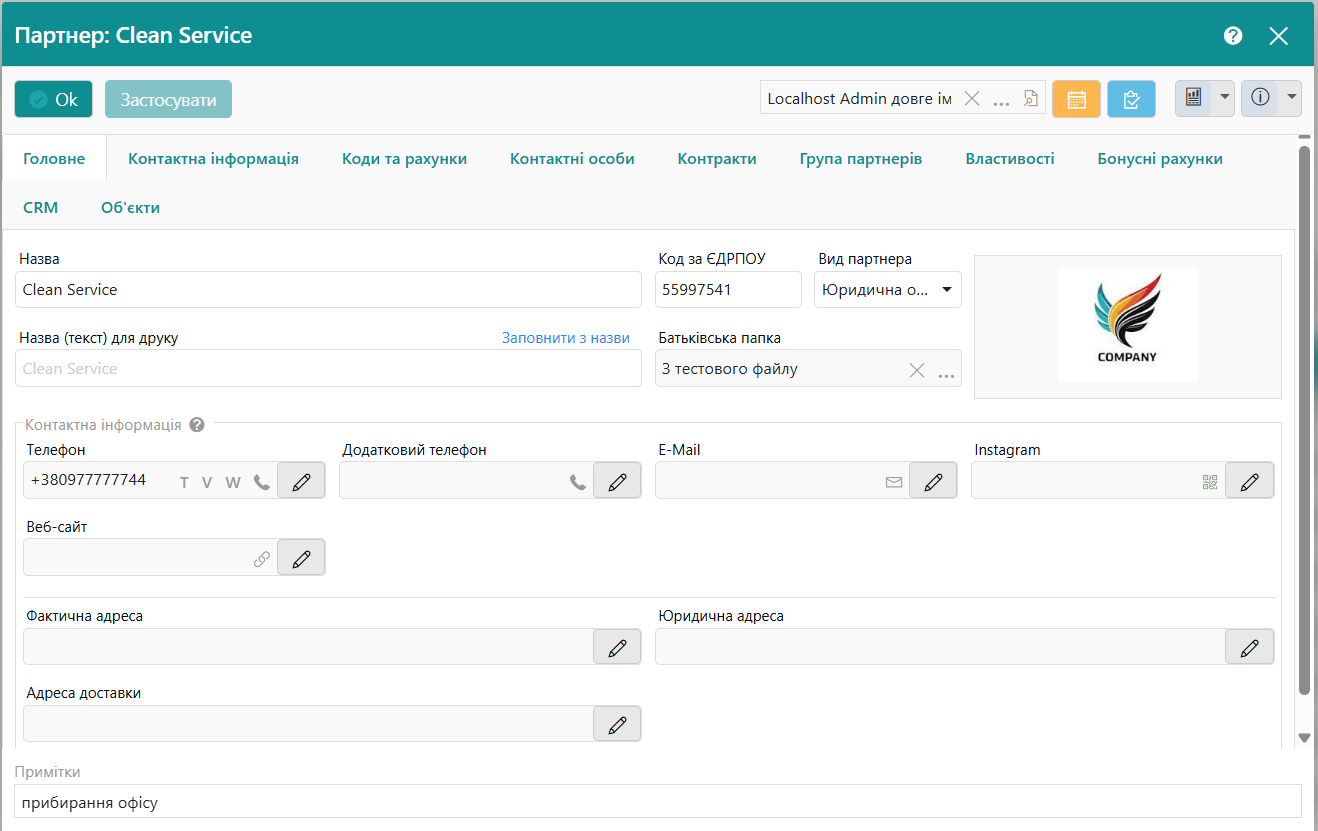This screenshot has height=831, width=1318.
Task: Click Telegram T icon in Телефон field
Action: tap(184, 482)
